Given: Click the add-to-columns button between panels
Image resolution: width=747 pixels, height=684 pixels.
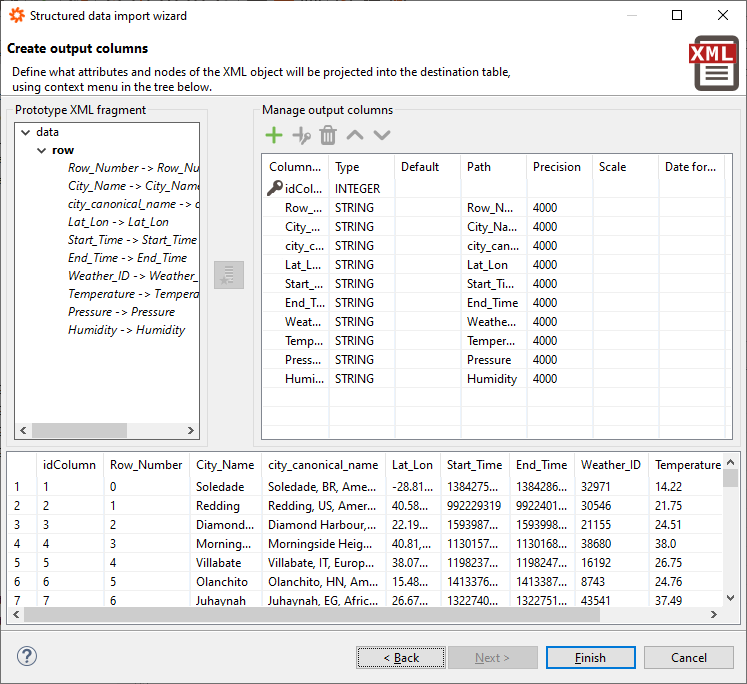Looking at the screenshot, I should [229, 275].
